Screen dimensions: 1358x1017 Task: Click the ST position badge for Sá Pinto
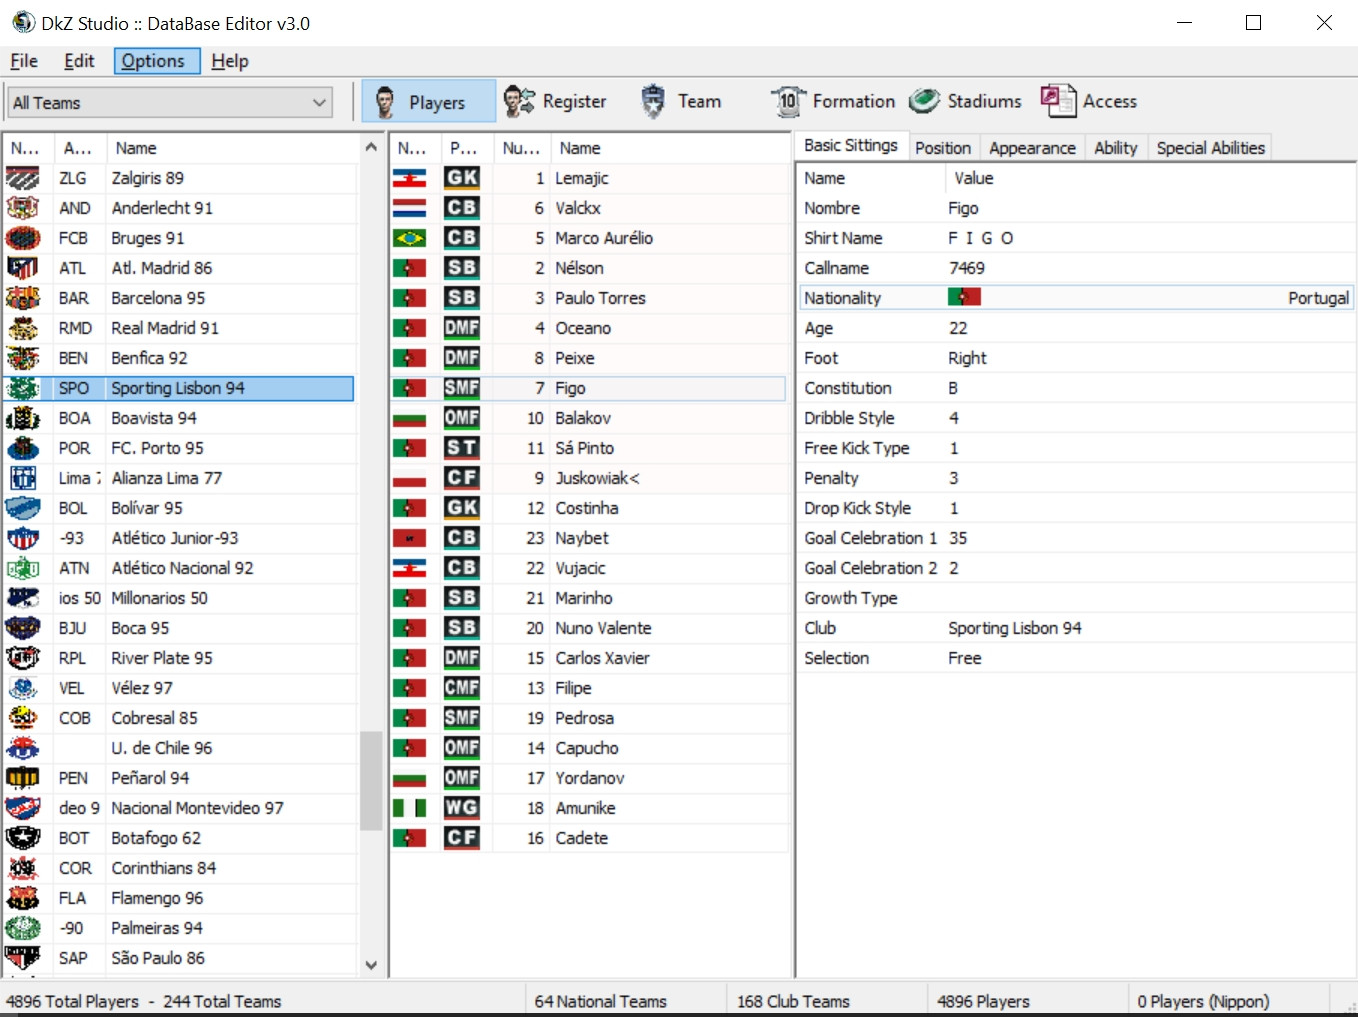click(462, 448)
